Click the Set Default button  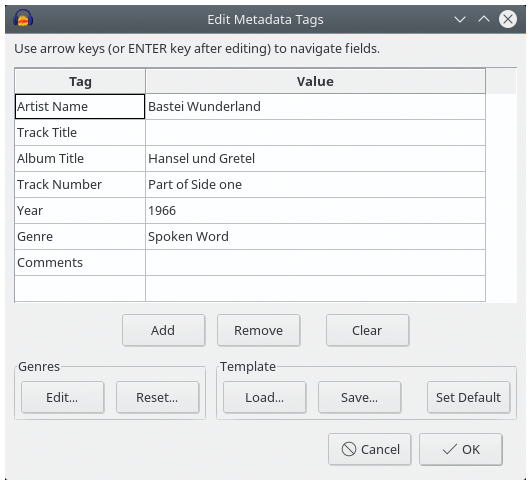(x=468, y=397)
